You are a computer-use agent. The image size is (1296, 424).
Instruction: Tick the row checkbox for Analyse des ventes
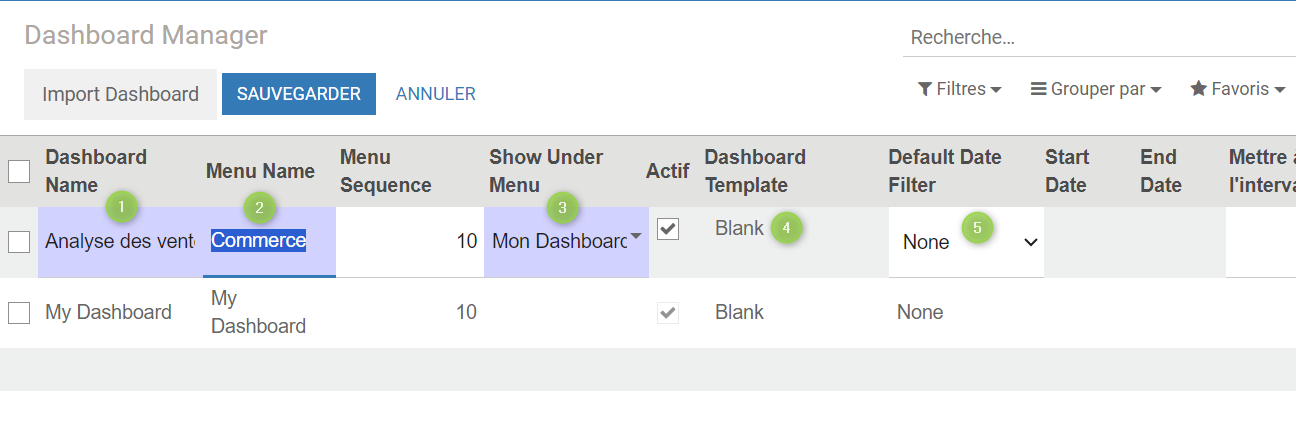(x=19, y=241)
